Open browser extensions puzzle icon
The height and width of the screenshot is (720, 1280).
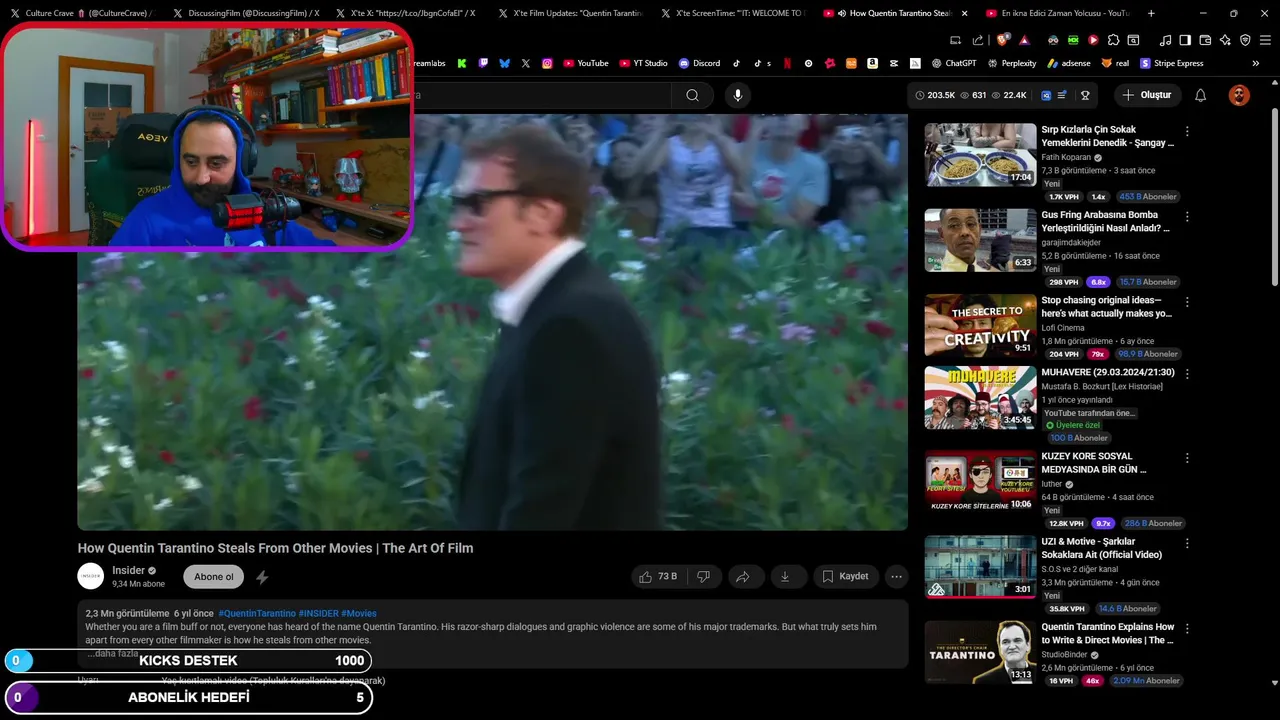coord(1113,40)
